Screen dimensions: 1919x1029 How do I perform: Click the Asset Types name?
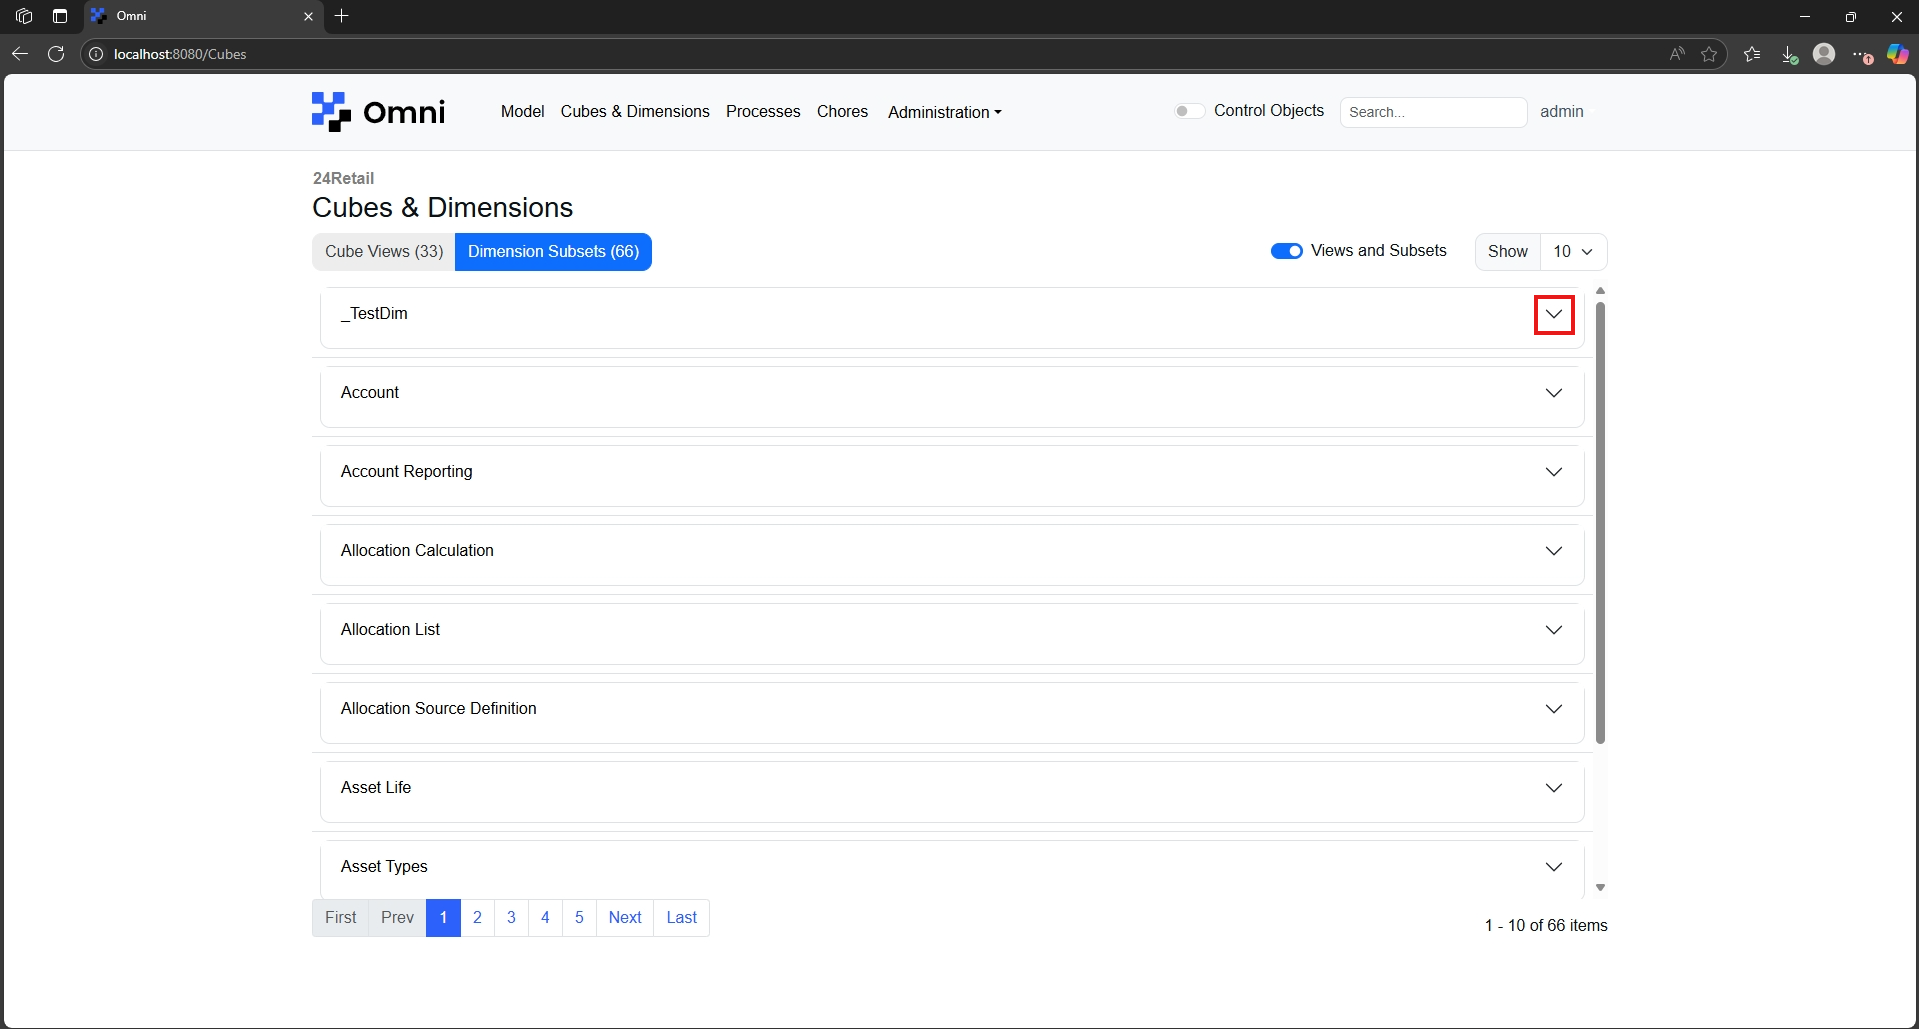coord(384,867)
